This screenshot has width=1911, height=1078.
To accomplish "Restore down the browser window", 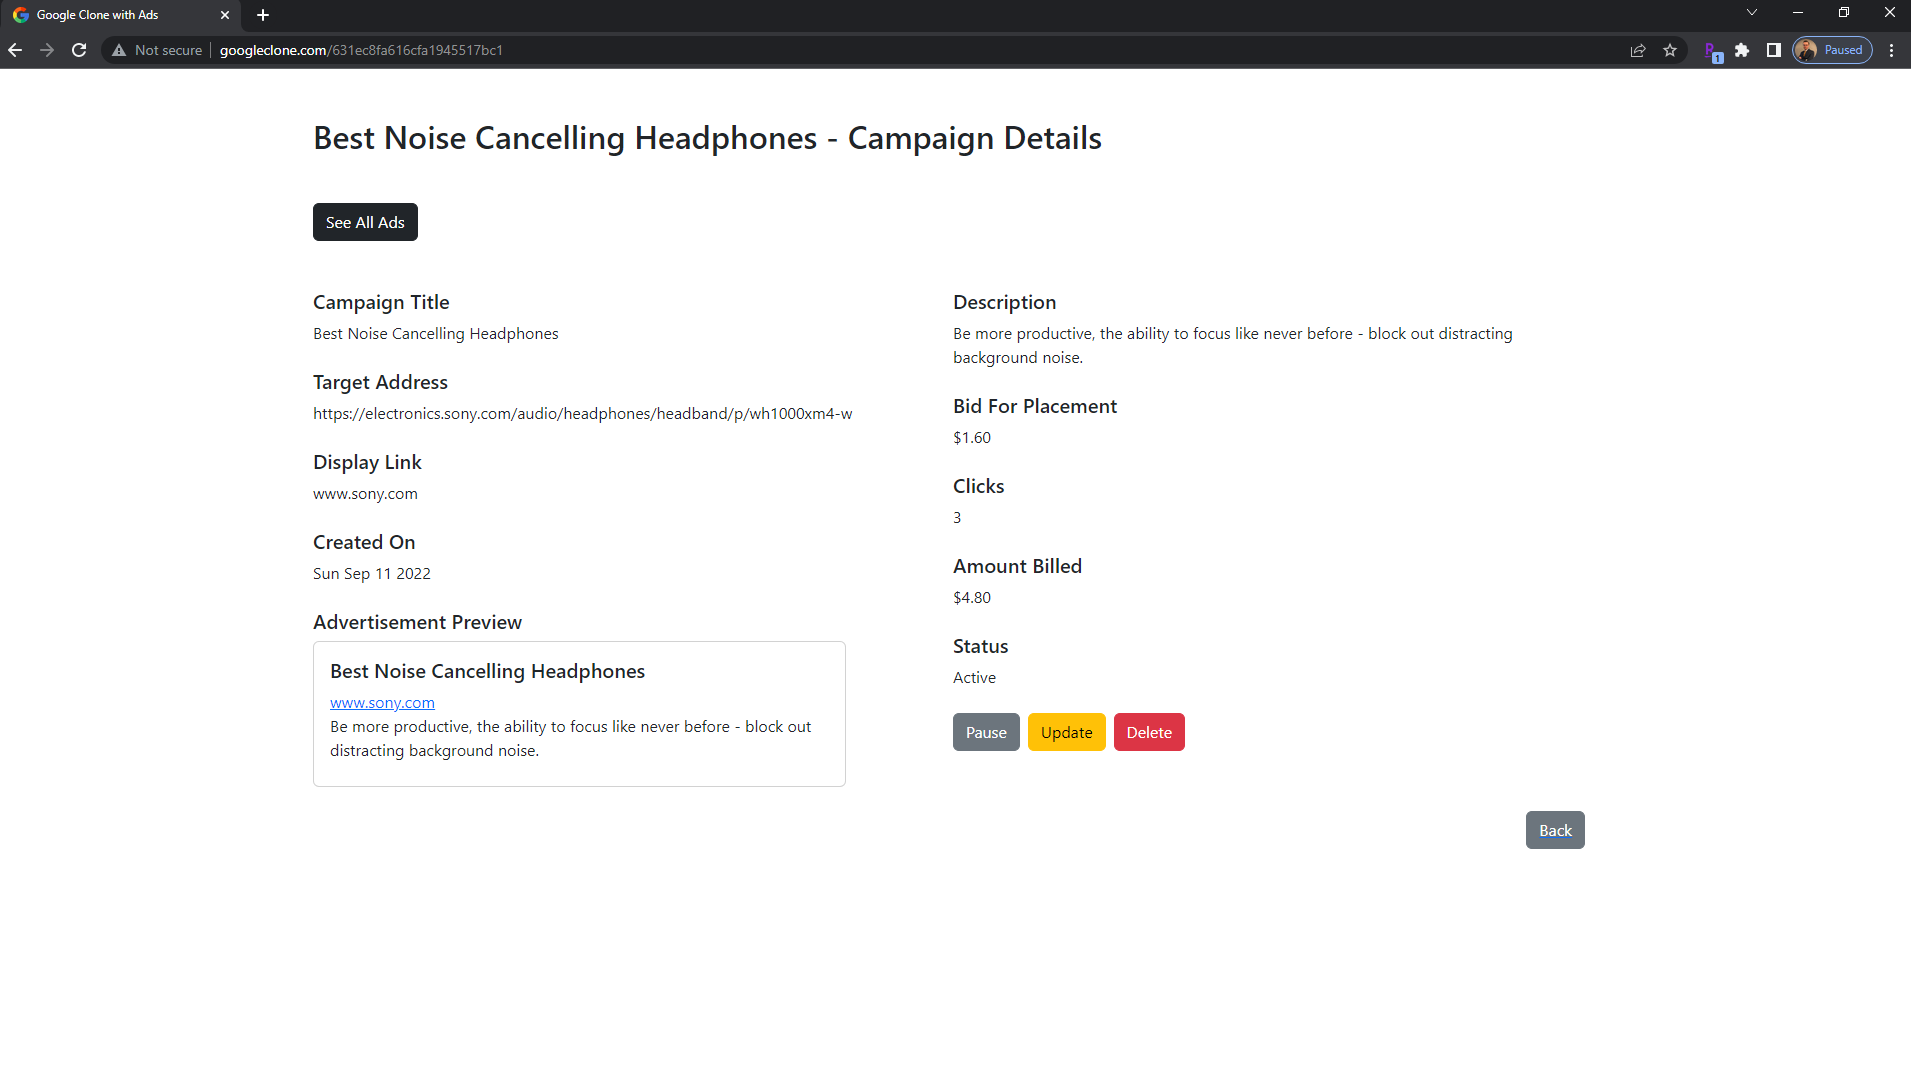I will [x=1844, y=13].
